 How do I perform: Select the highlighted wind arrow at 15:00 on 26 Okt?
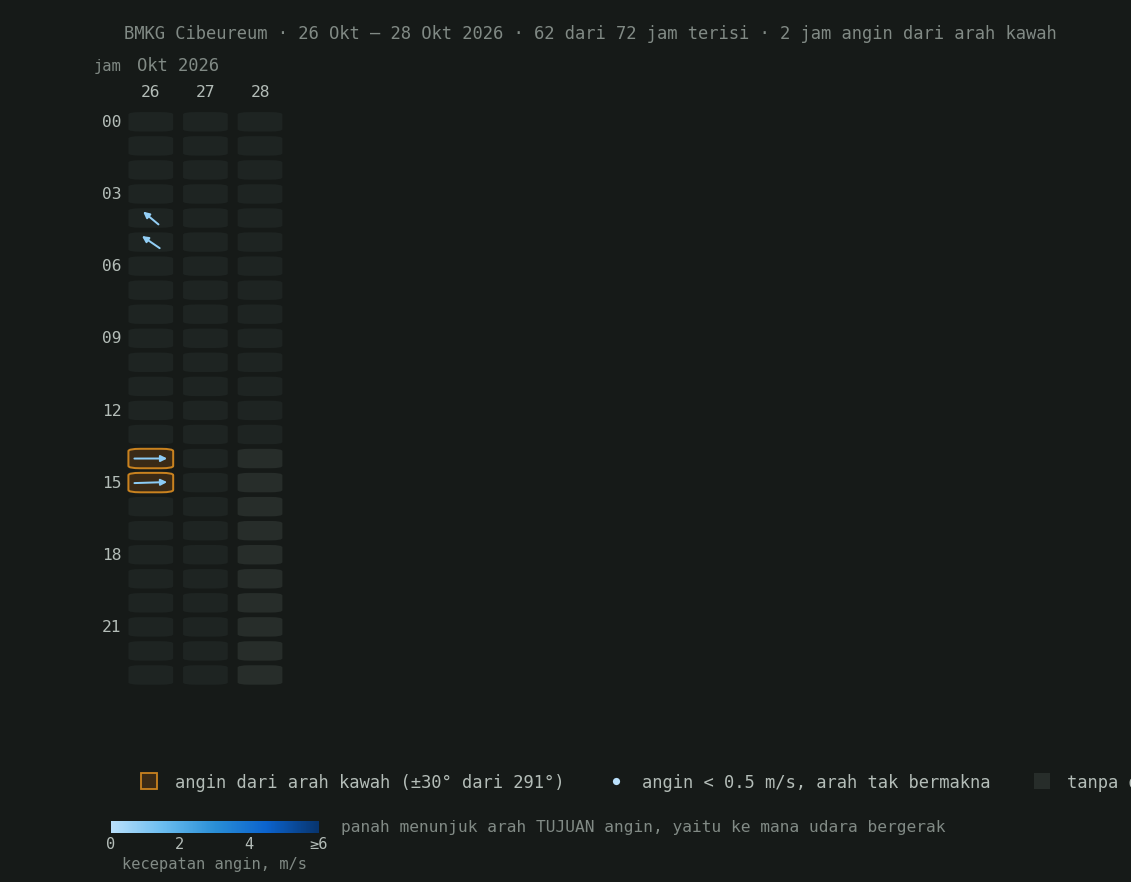[151, 482]
